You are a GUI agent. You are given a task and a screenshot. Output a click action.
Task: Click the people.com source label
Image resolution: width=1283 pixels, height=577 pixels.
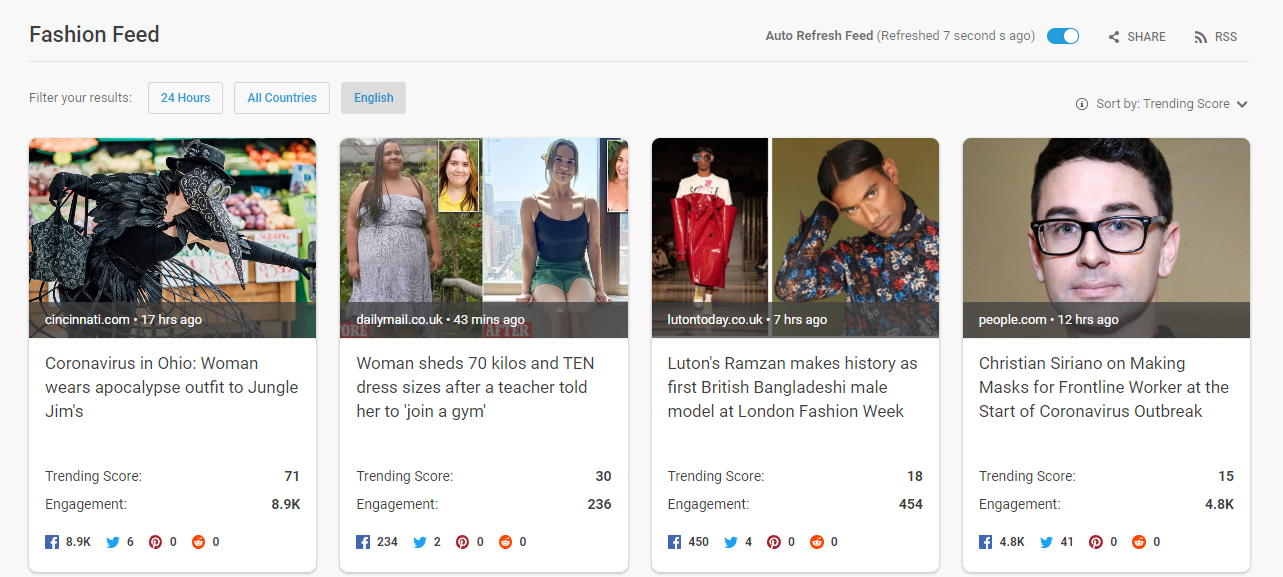[x=1012, y=320]
